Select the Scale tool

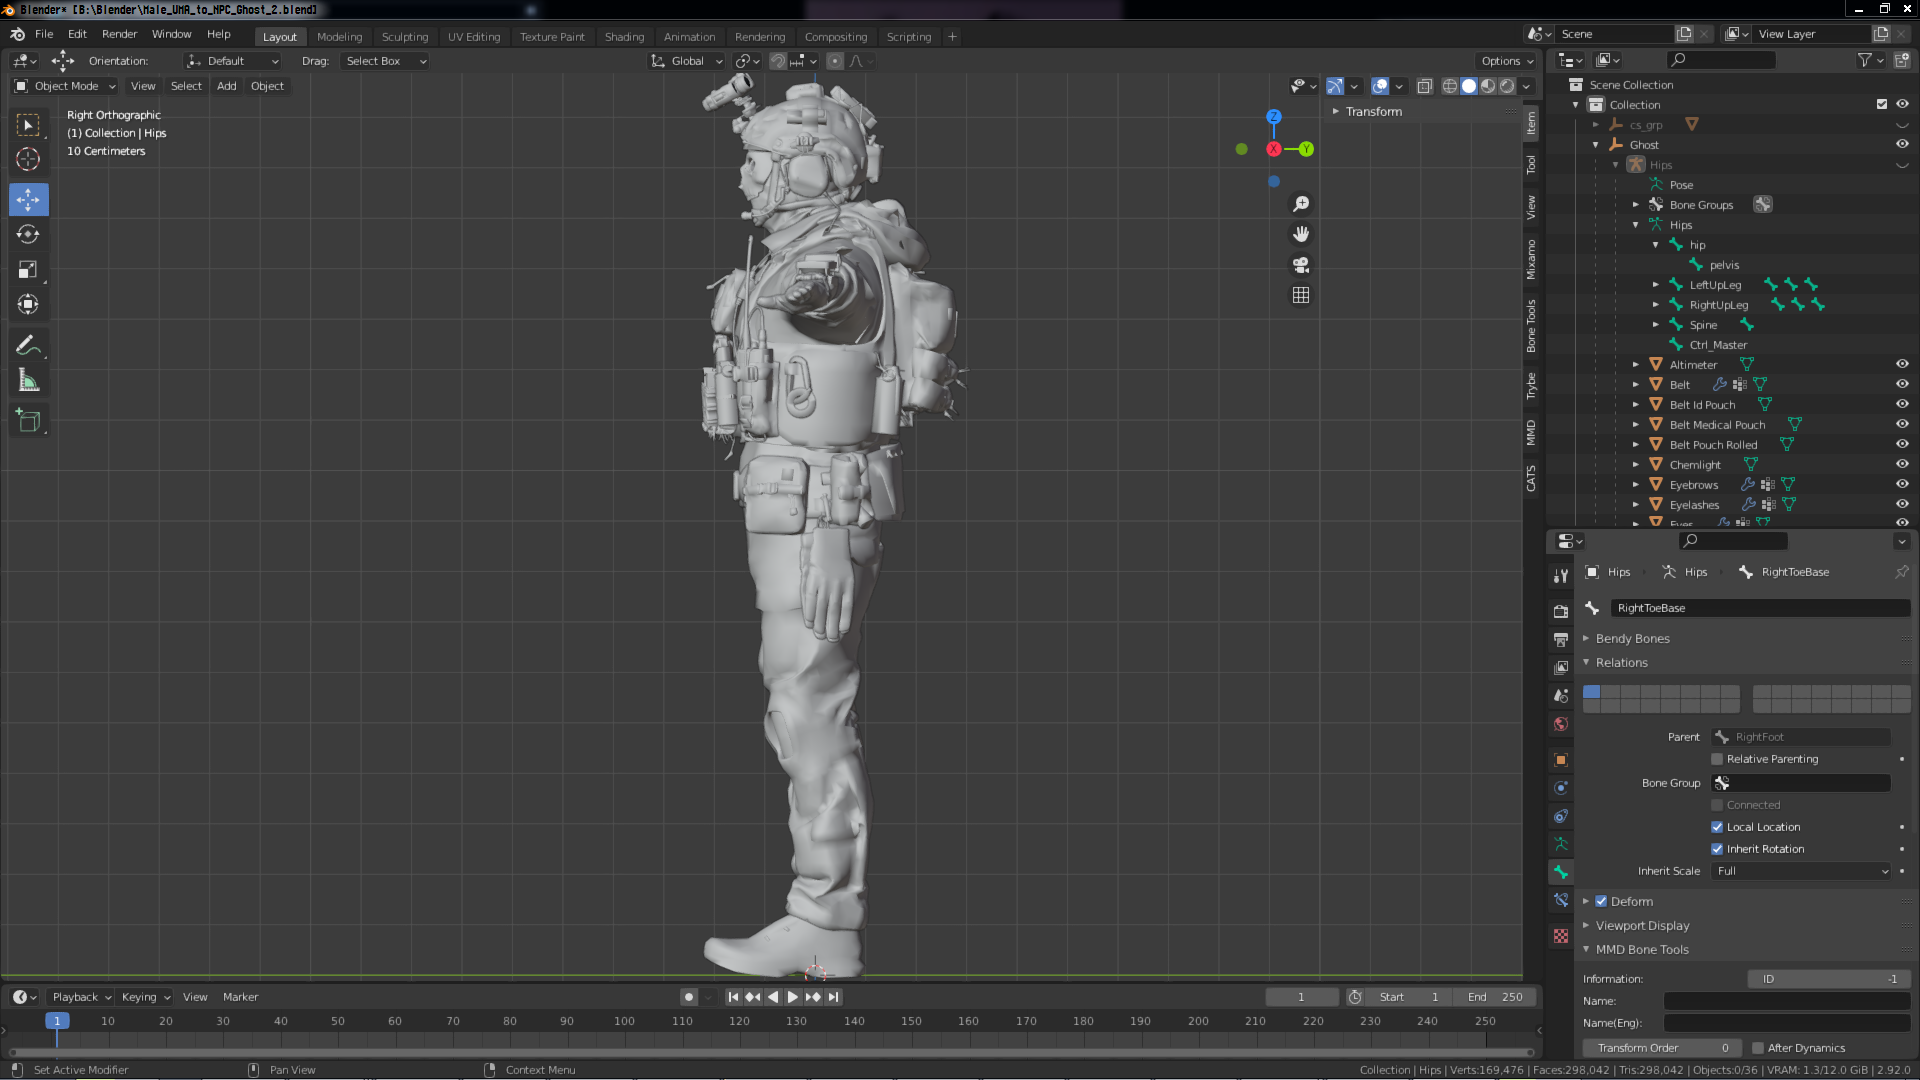pyautogui.click(x=28, y=269)
